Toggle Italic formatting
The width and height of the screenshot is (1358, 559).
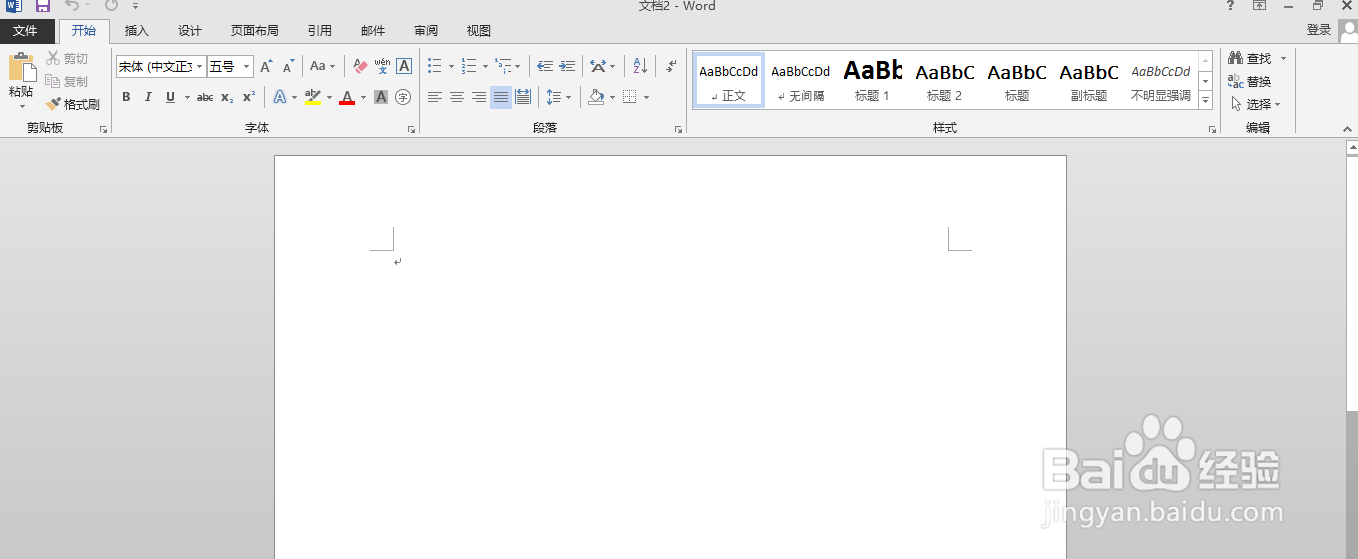point(148,97)
